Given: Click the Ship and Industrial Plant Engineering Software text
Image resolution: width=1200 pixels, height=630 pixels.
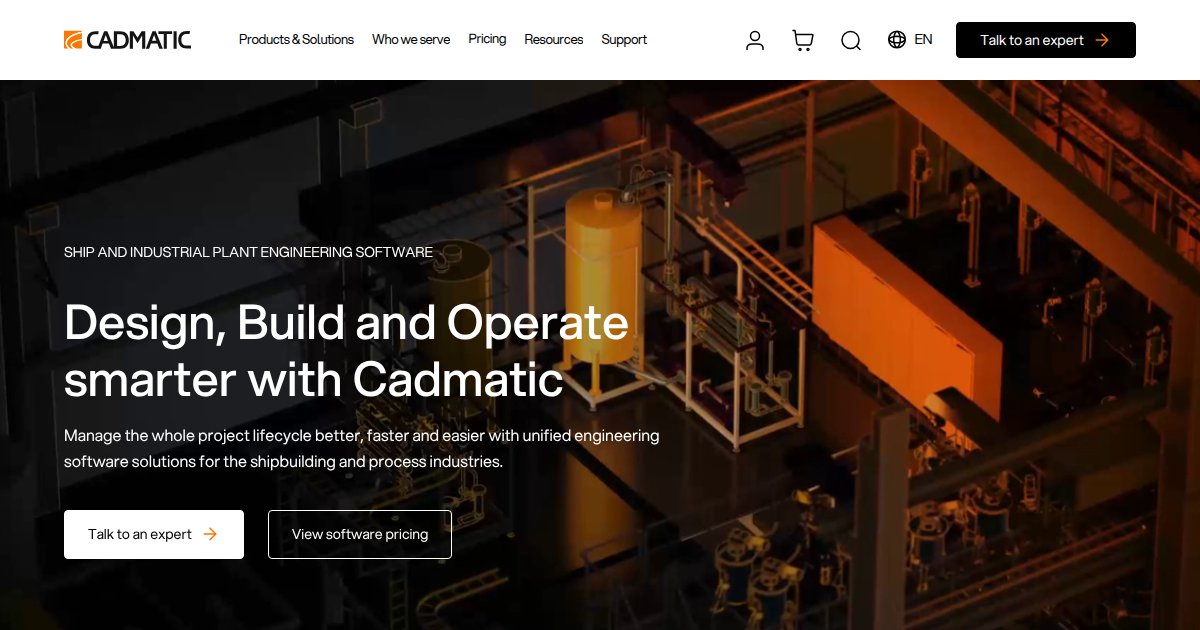Looking at the screenshot, I should point(248,252).
